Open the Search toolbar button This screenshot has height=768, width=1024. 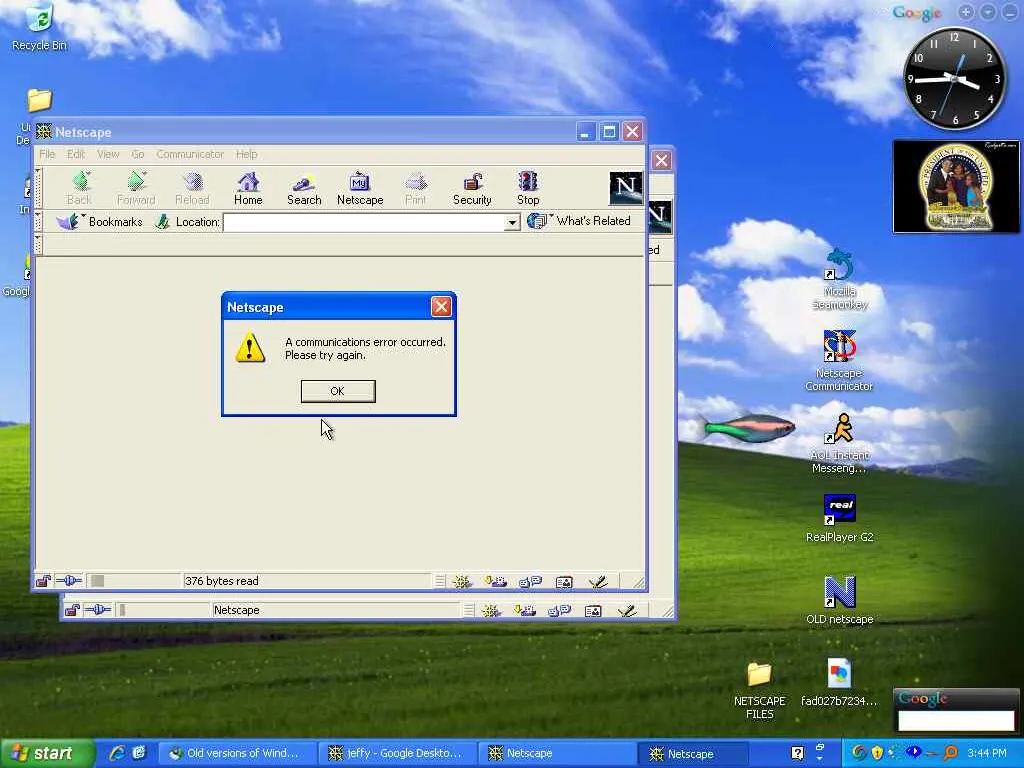point(304,188)
